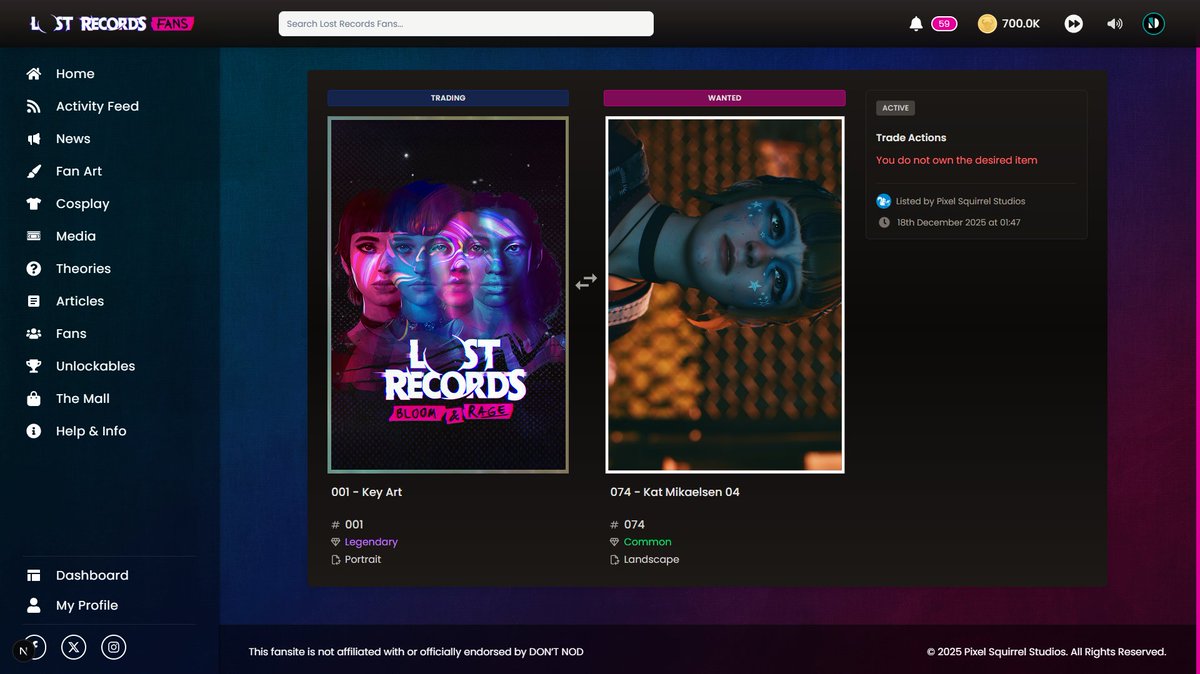Click the Common rarity label

click(648, 542)
